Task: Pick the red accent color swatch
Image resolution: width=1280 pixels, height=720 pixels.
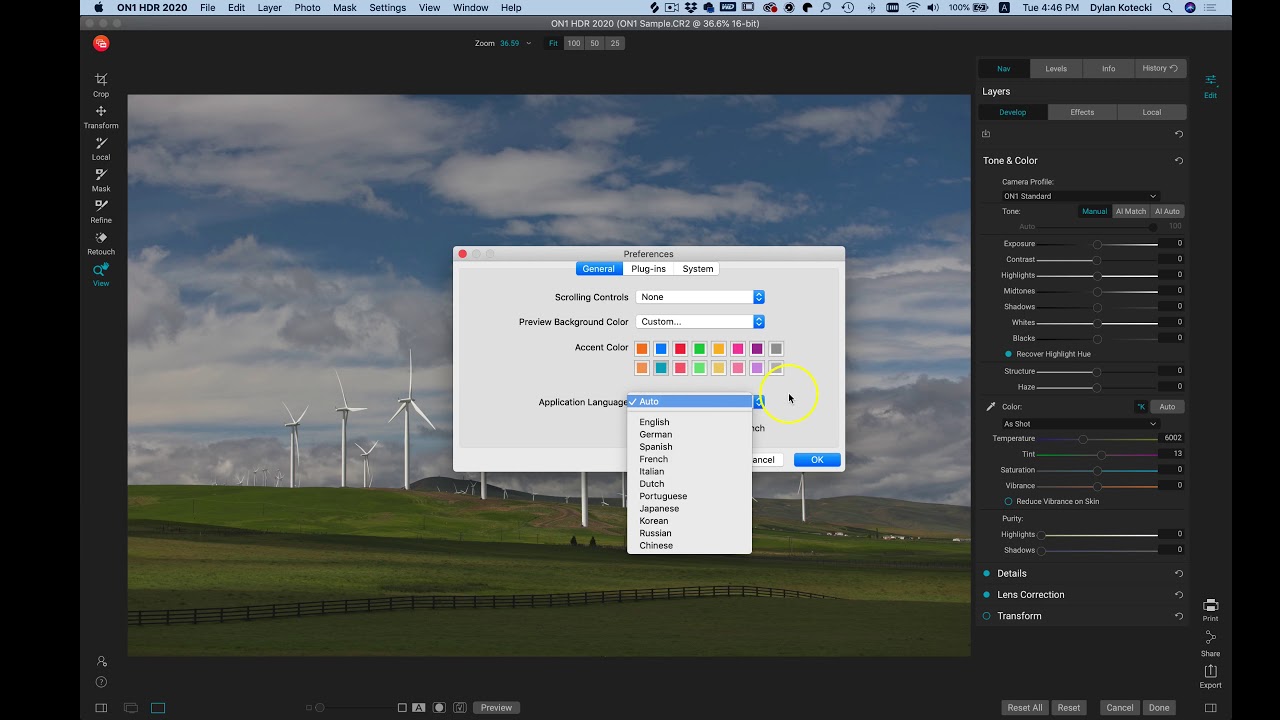Action: 680,349
